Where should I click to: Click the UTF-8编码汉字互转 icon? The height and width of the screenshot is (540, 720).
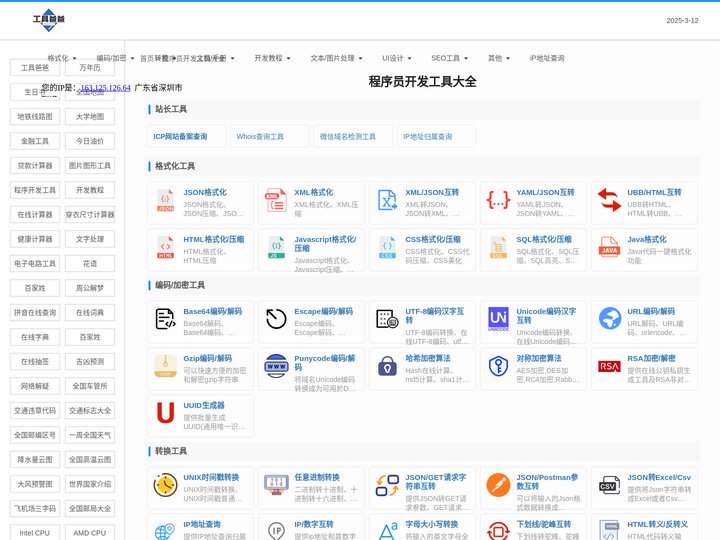[x=387, y=319]
